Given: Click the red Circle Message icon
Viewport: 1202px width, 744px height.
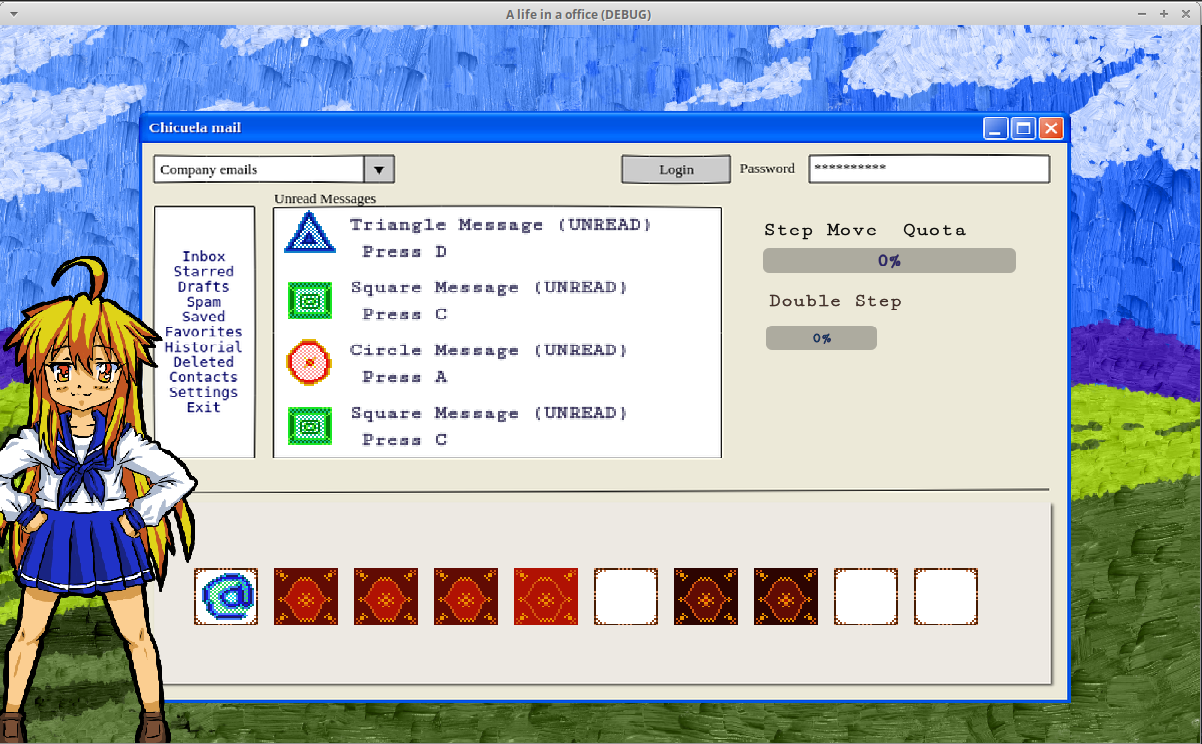Looking at the screenshot, I should tap(309, 362).
